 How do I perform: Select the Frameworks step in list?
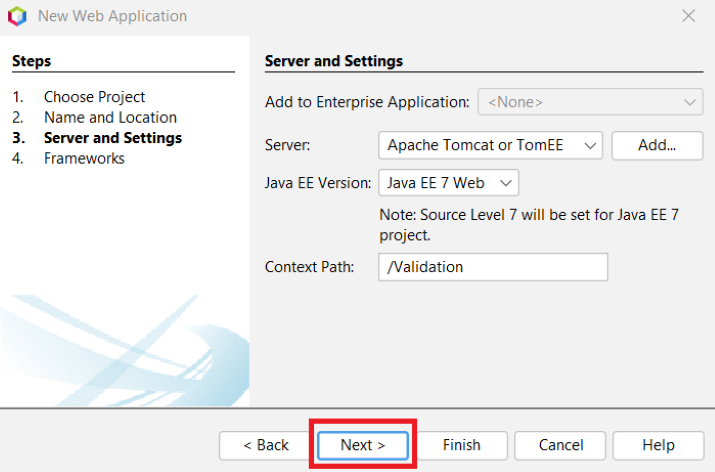pos(84,158)
